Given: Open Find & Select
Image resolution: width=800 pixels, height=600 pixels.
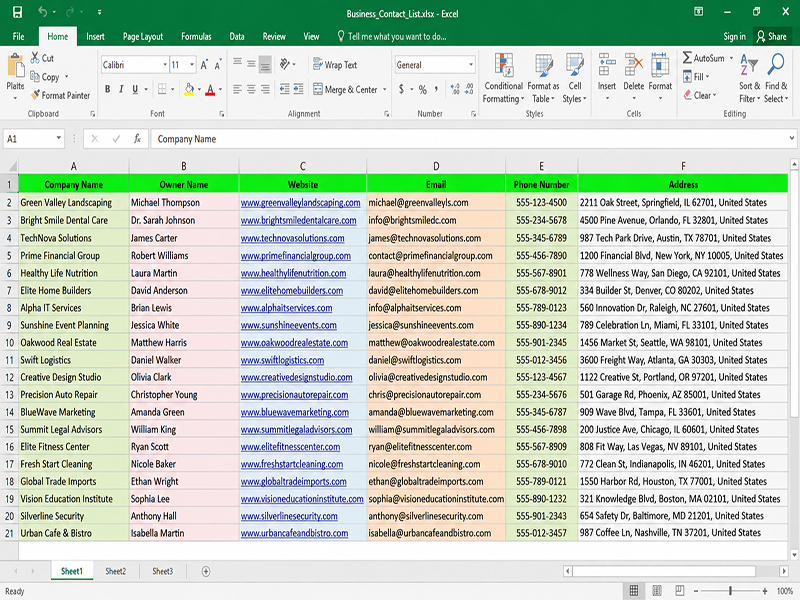Looking at the screenshot, I should 776,78.
